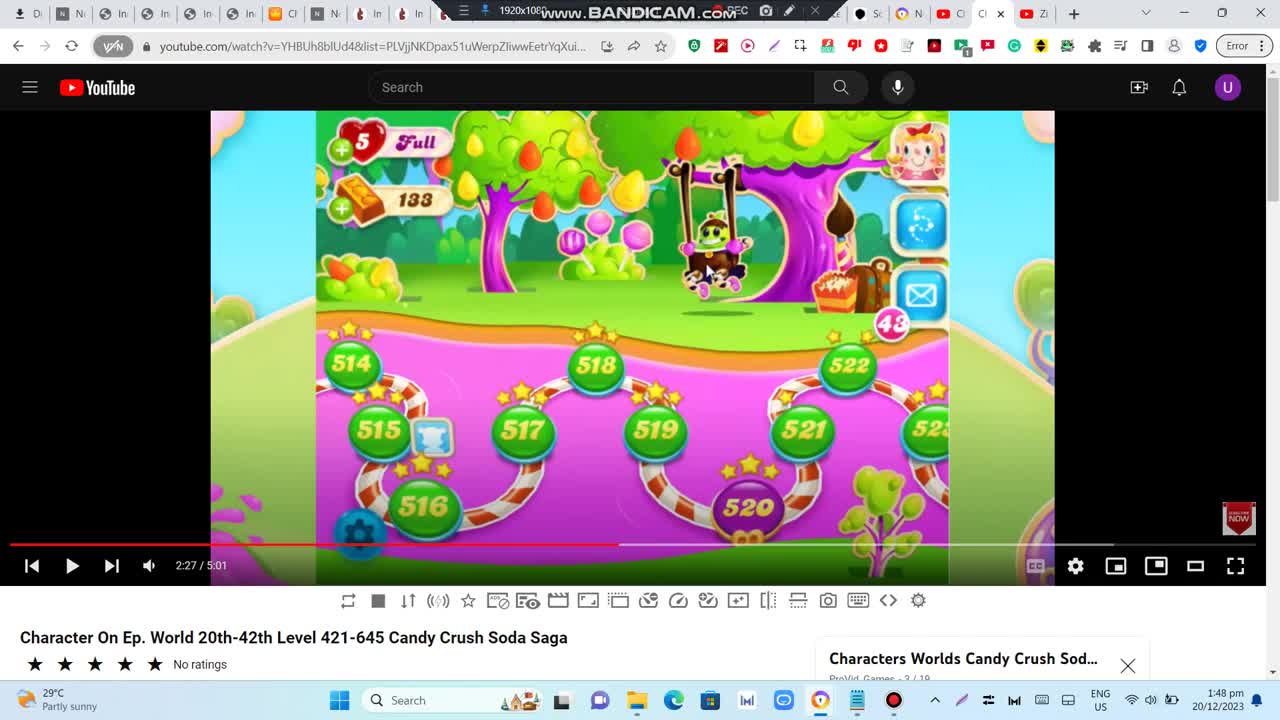Image resolution: width=1280 pixels, height=720 pixels.
Task: Enable picture-in-picture window button
Action: pyautogui.click(x=1156, y=566)
